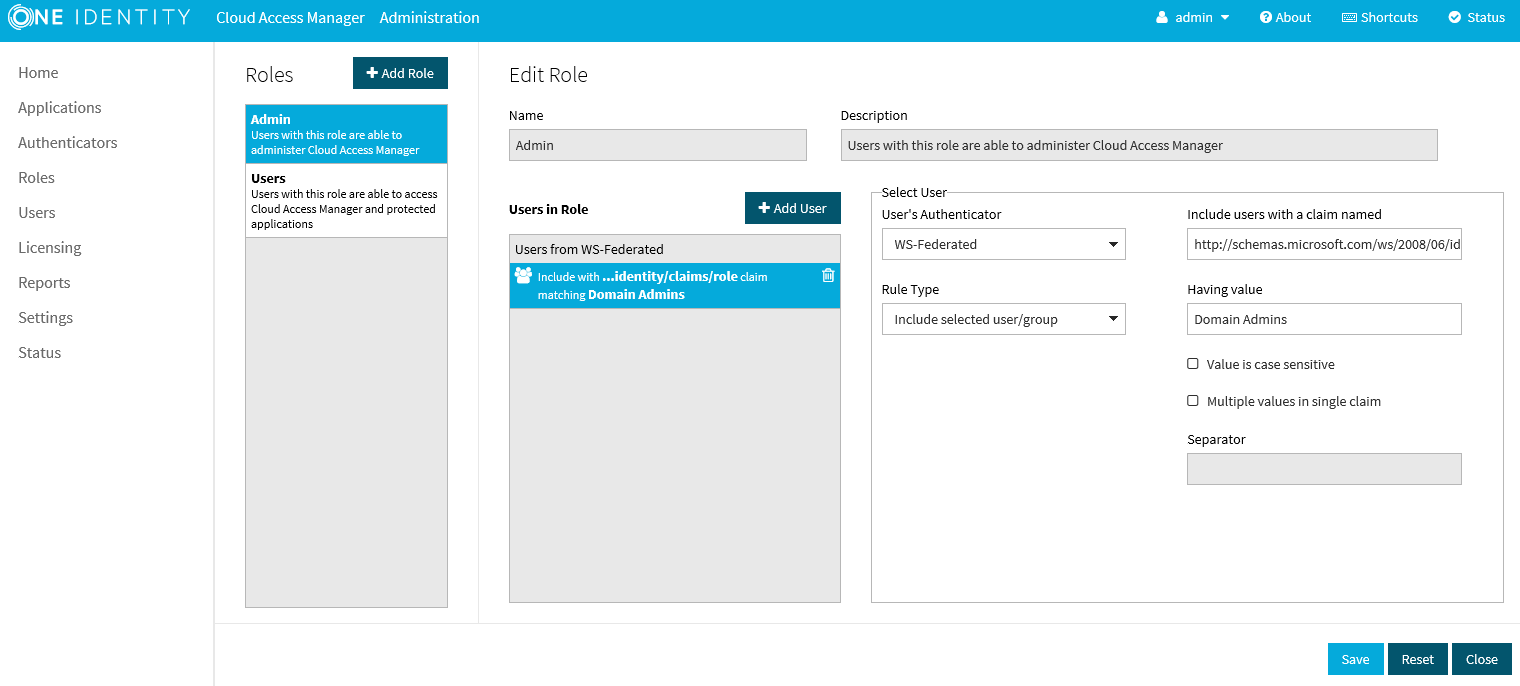
Task: Click the Administration header link
Action: [430, 17]
